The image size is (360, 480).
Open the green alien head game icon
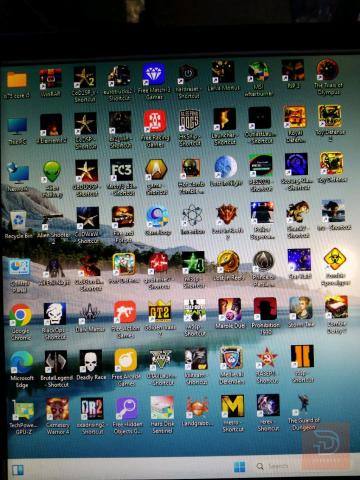tap(52, 171)
